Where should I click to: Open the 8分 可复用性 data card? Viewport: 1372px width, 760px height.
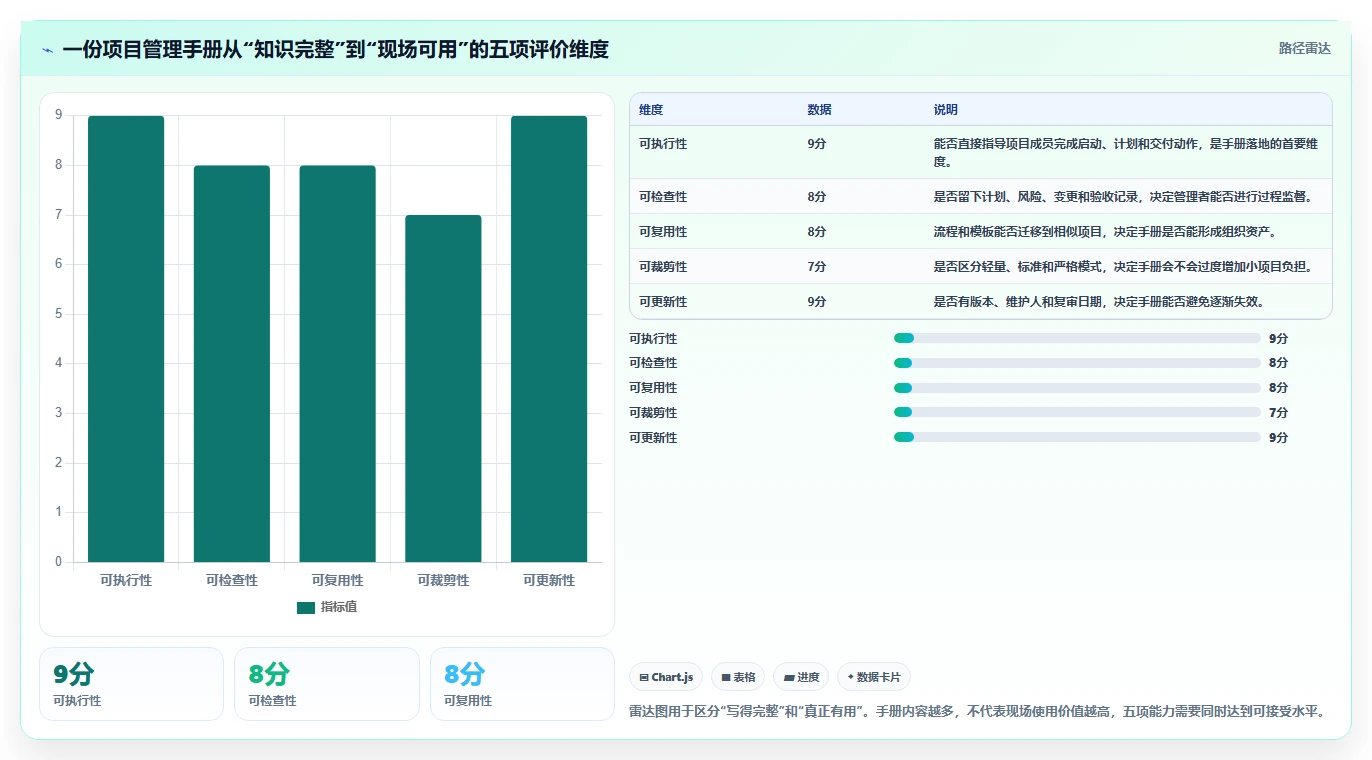pyautogui.click(x=522, y=684)
